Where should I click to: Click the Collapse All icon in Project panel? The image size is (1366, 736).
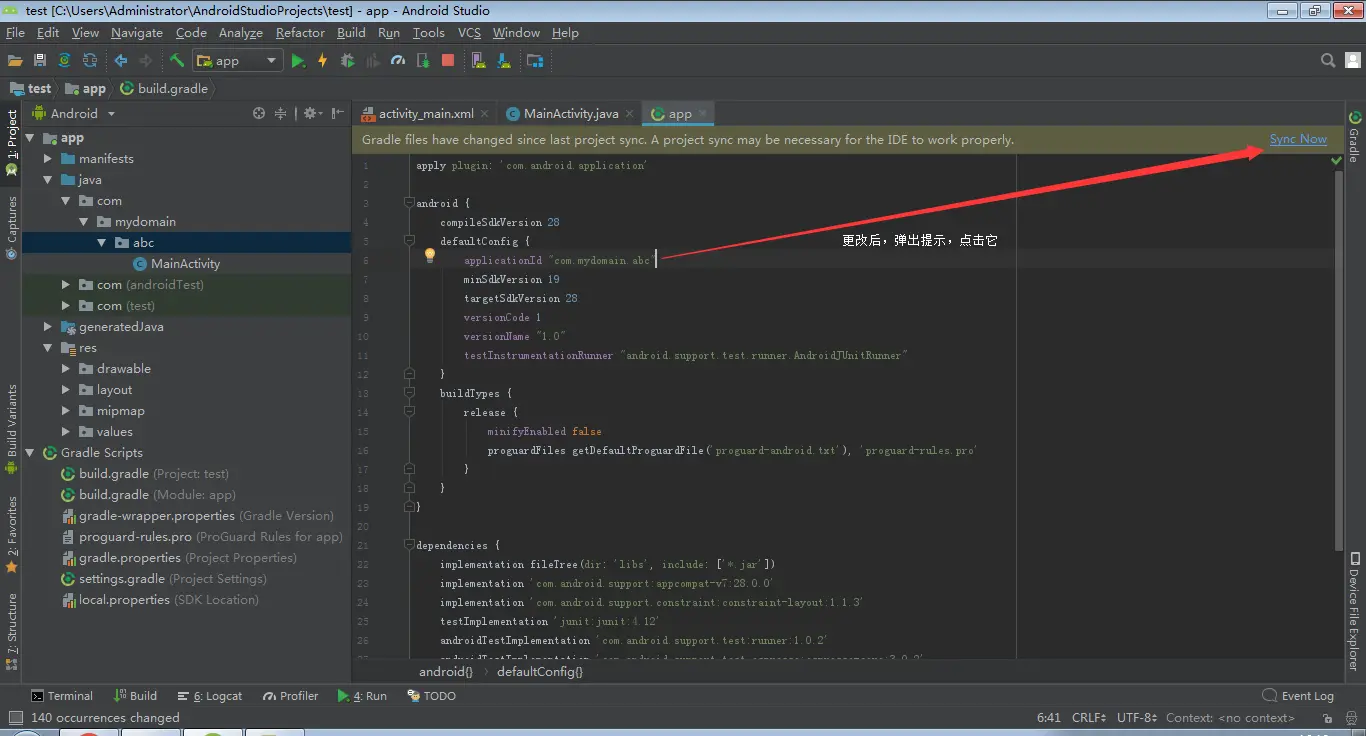280,113
